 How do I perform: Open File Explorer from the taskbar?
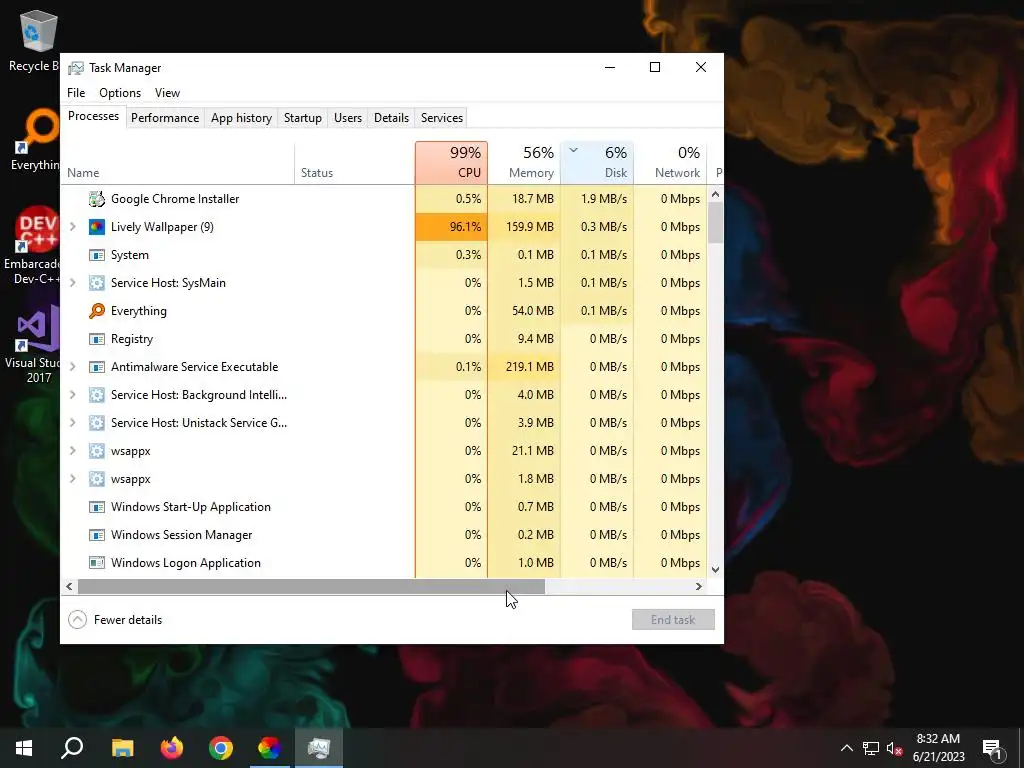122,748
